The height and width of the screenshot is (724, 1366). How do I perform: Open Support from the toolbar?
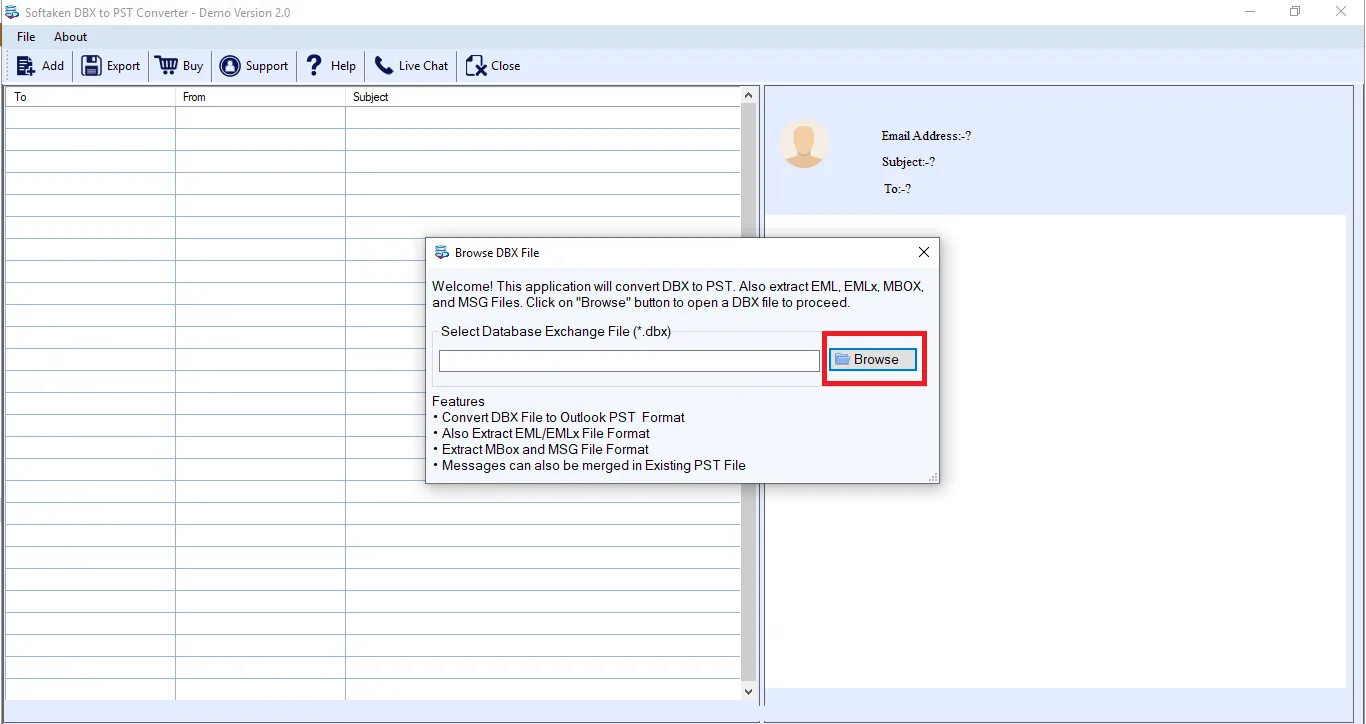pyautogui.click(x=254, y=66)
